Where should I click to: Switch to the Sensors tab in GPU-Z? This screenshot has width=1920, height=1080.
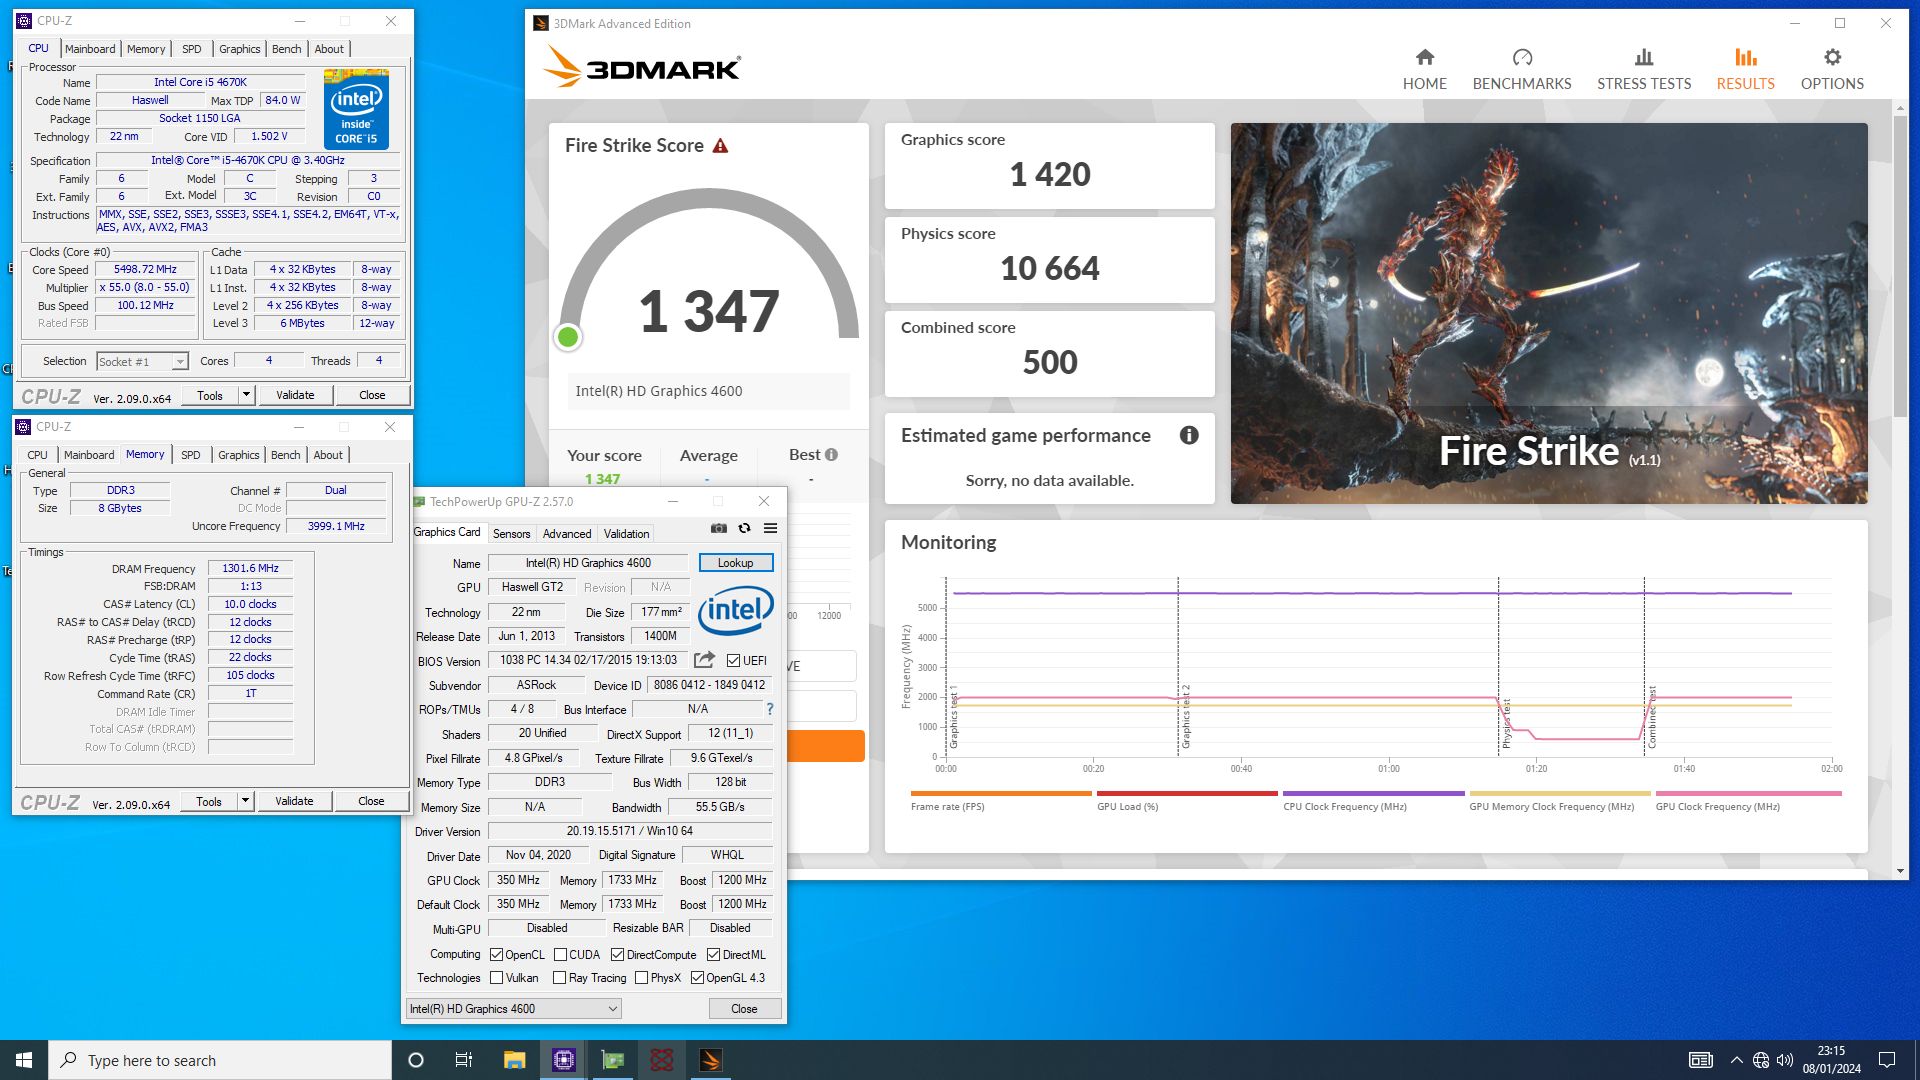511,534
